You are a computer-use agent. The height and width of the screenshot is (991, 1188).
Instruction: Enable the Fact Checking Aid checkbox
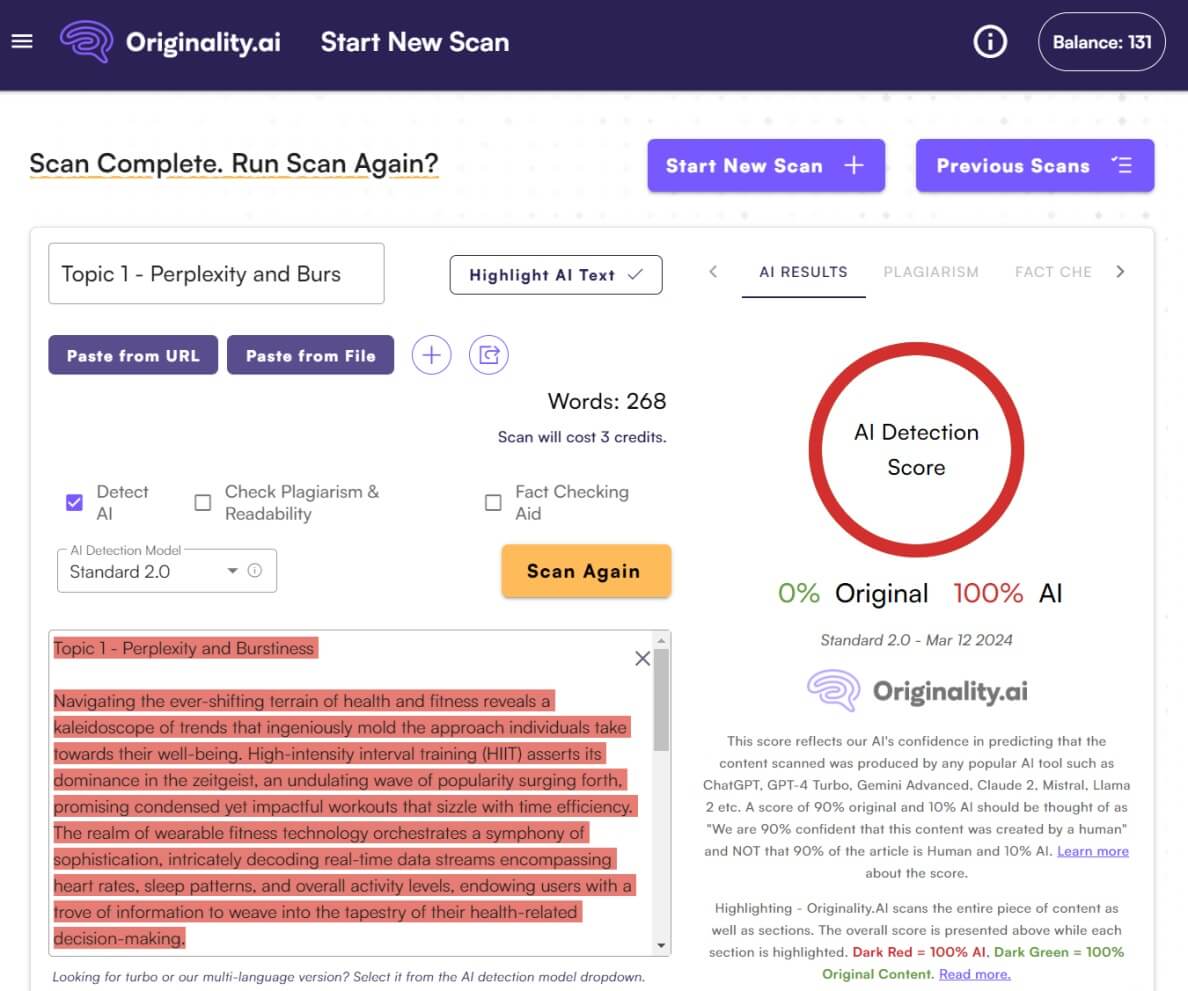pyautogui.click(x=493, y=502)
